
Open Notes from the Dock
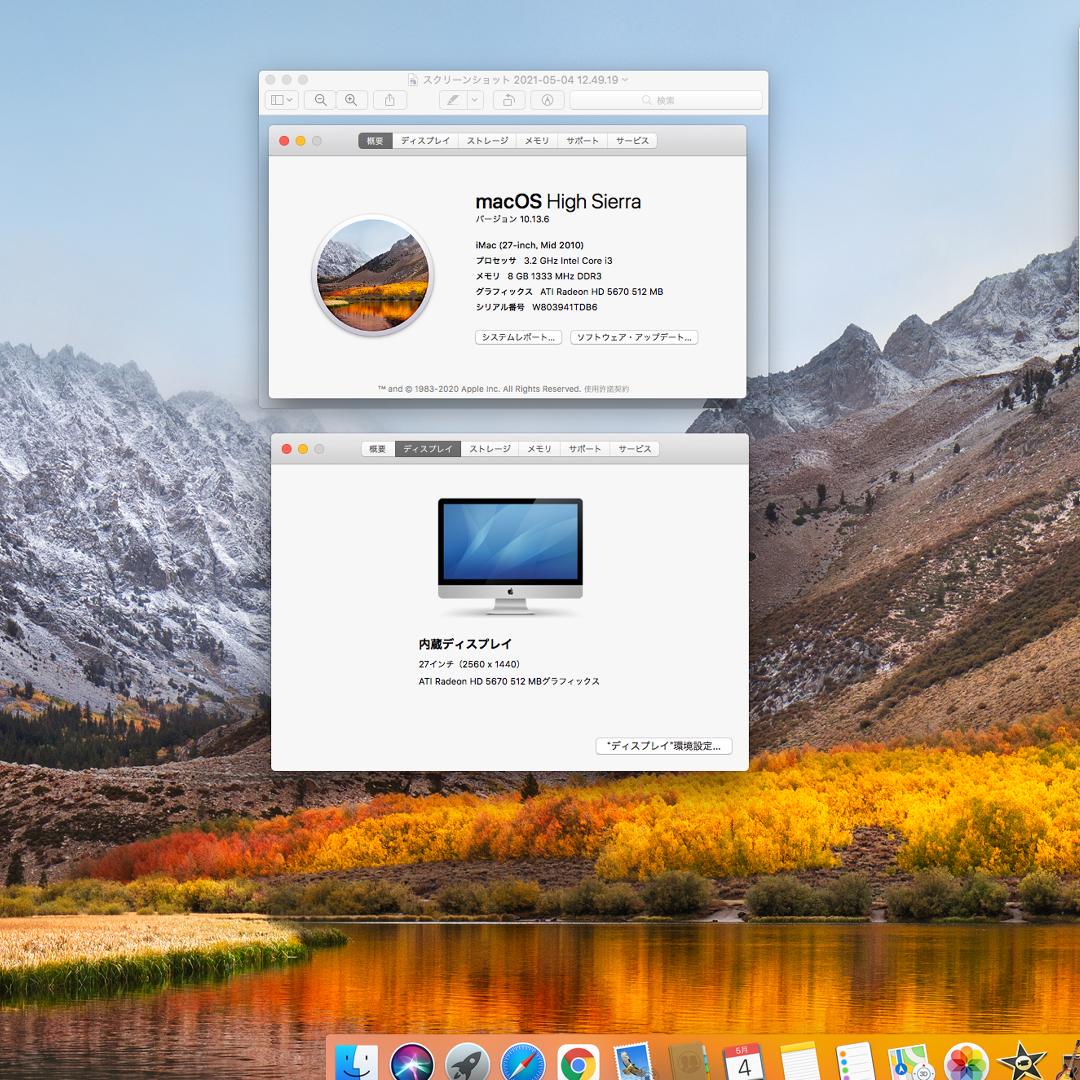click(x=799, y=1063)
